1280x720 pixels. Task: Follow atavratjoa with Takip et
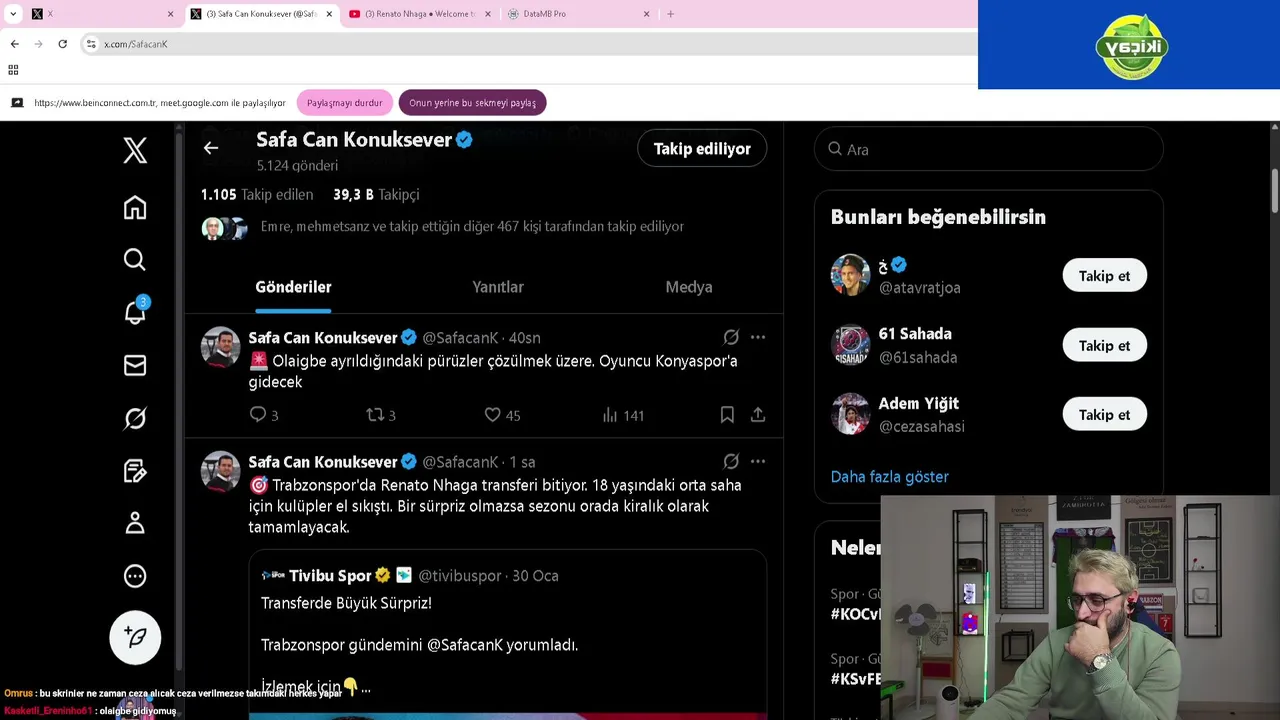(x=1104, y=276)
